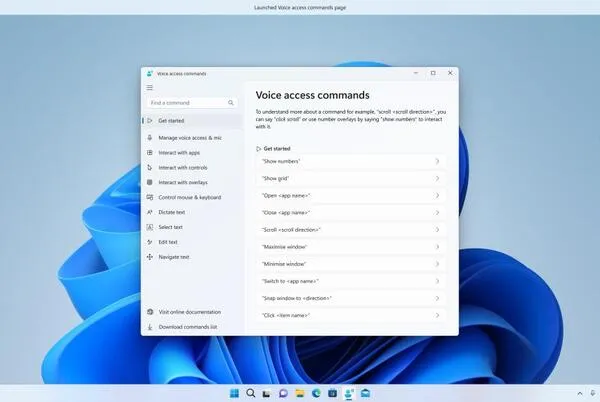Click the Voice access commands page heading
Image resolution: width=600 pixels, height=402 pixels.
(x=313, y=95)
